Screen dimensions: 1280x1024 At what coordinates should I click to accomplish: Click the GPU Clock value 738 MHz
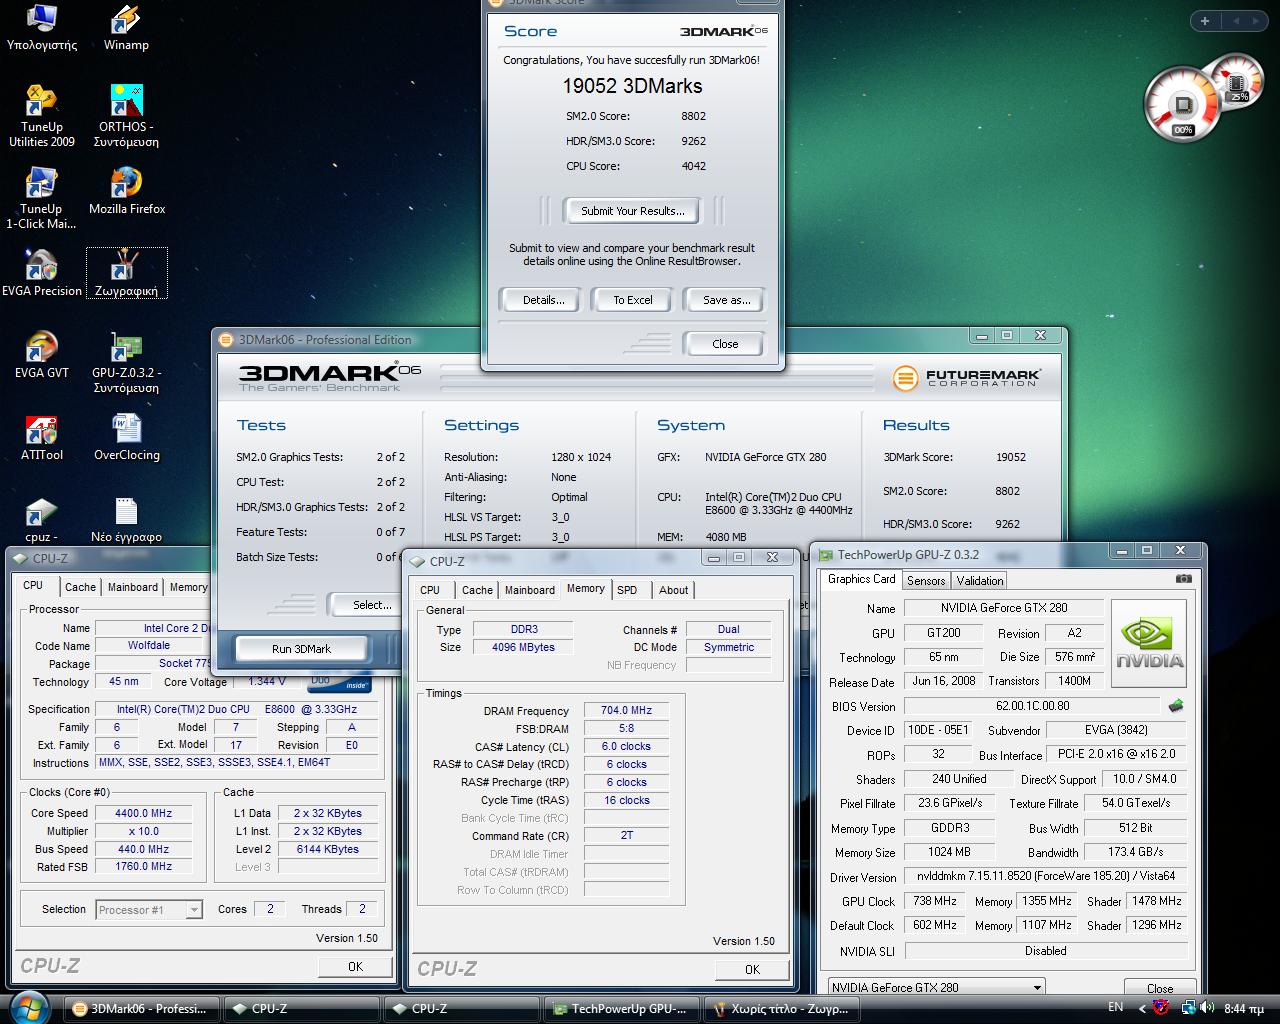[x=935, y=901]
